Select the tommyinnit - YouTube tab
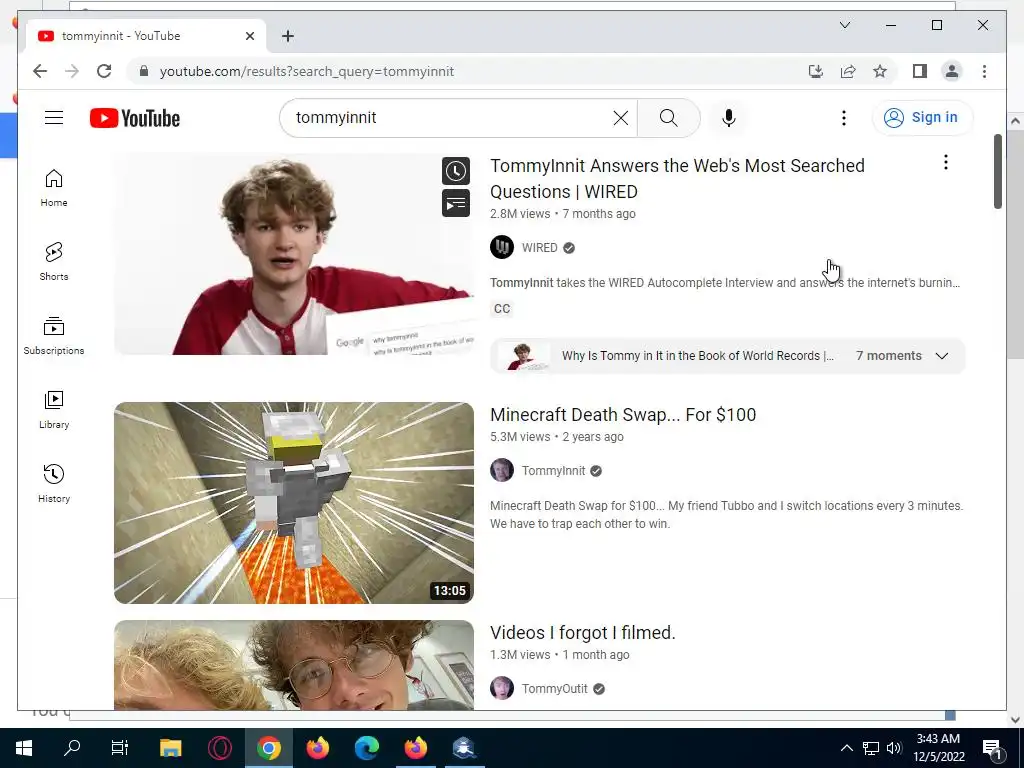Screen dimensions: 1024x768 (x=146, y=36)
